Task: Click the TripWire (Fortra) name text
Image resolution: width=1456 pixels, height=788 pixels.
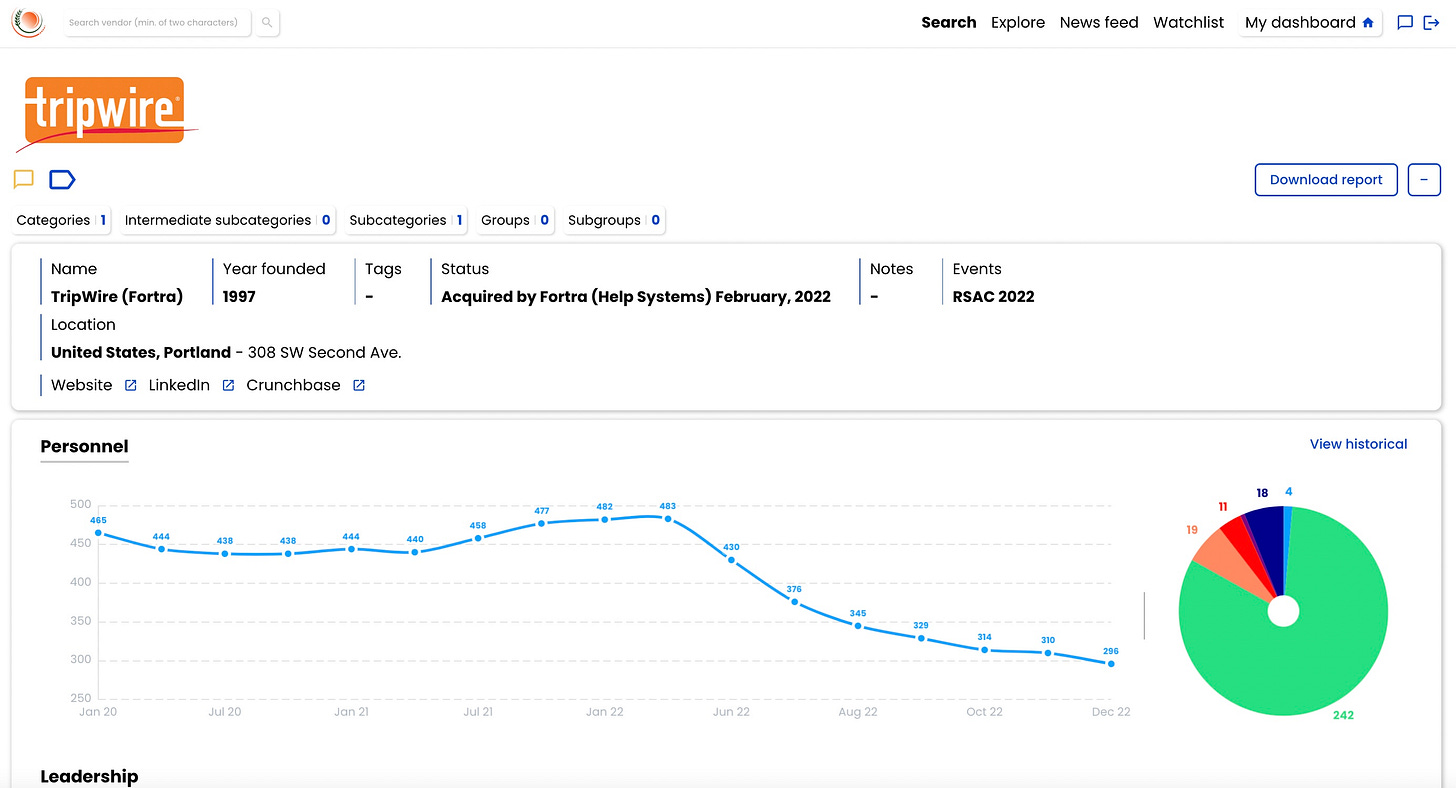Action: 117,296
